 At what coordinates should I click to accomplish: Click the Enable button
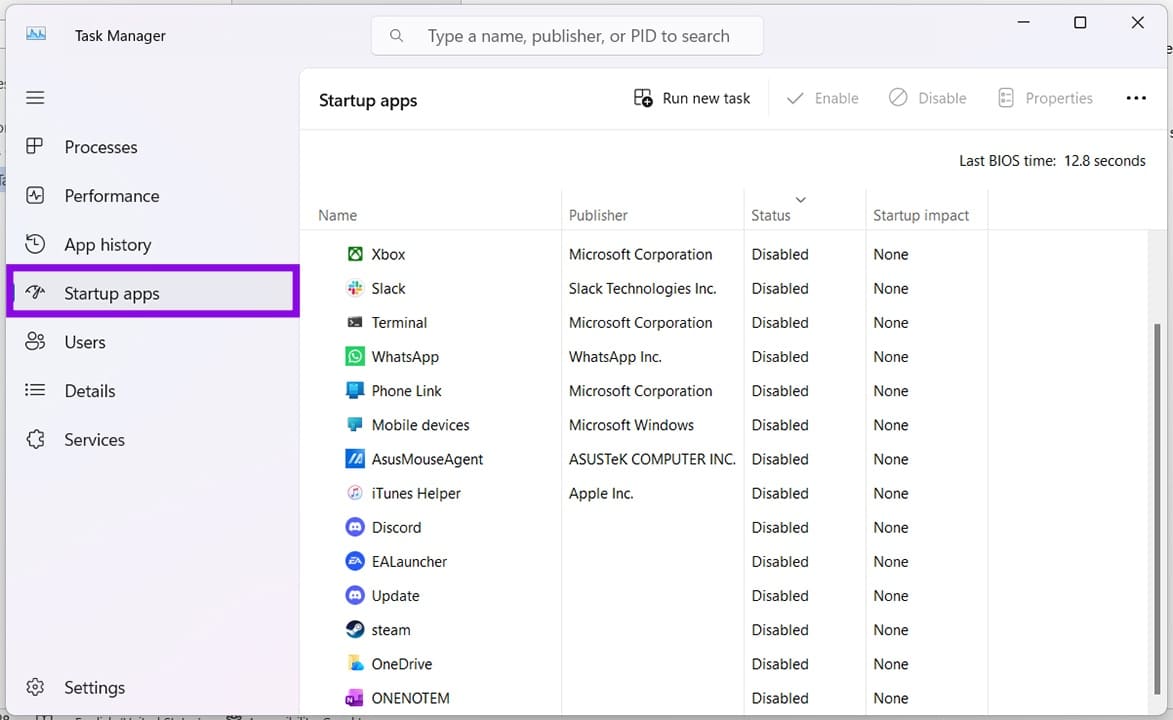click(822, 98)
